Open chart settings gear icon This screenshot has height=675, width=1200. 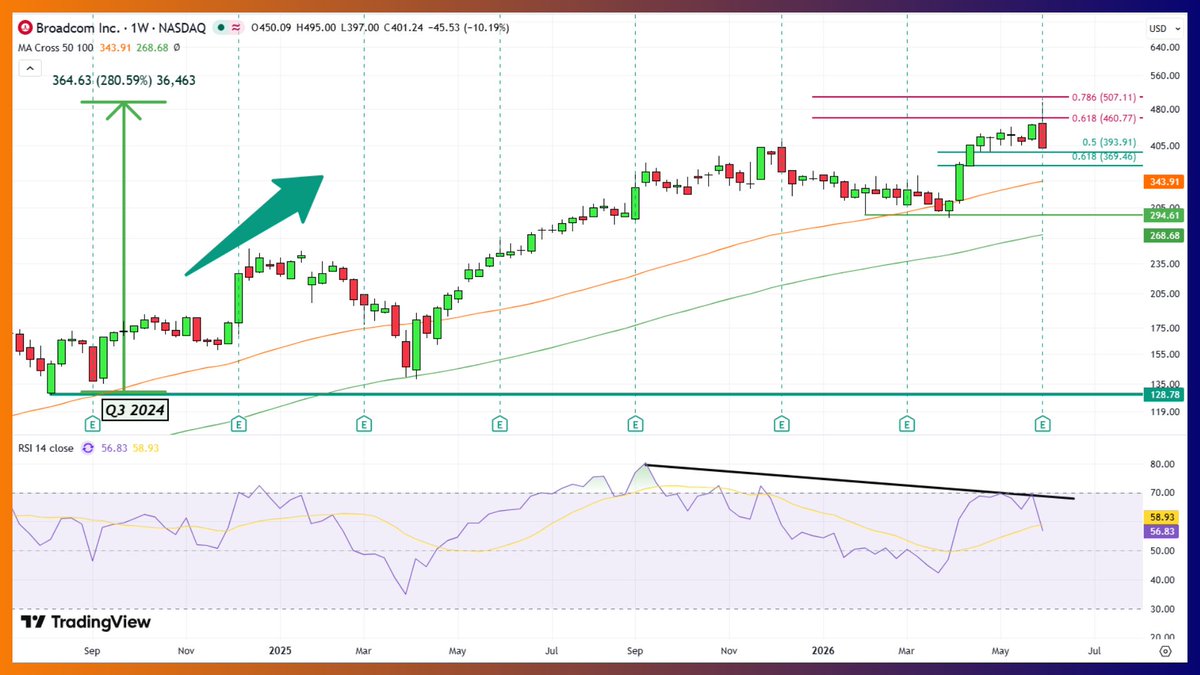(1165, 650)
